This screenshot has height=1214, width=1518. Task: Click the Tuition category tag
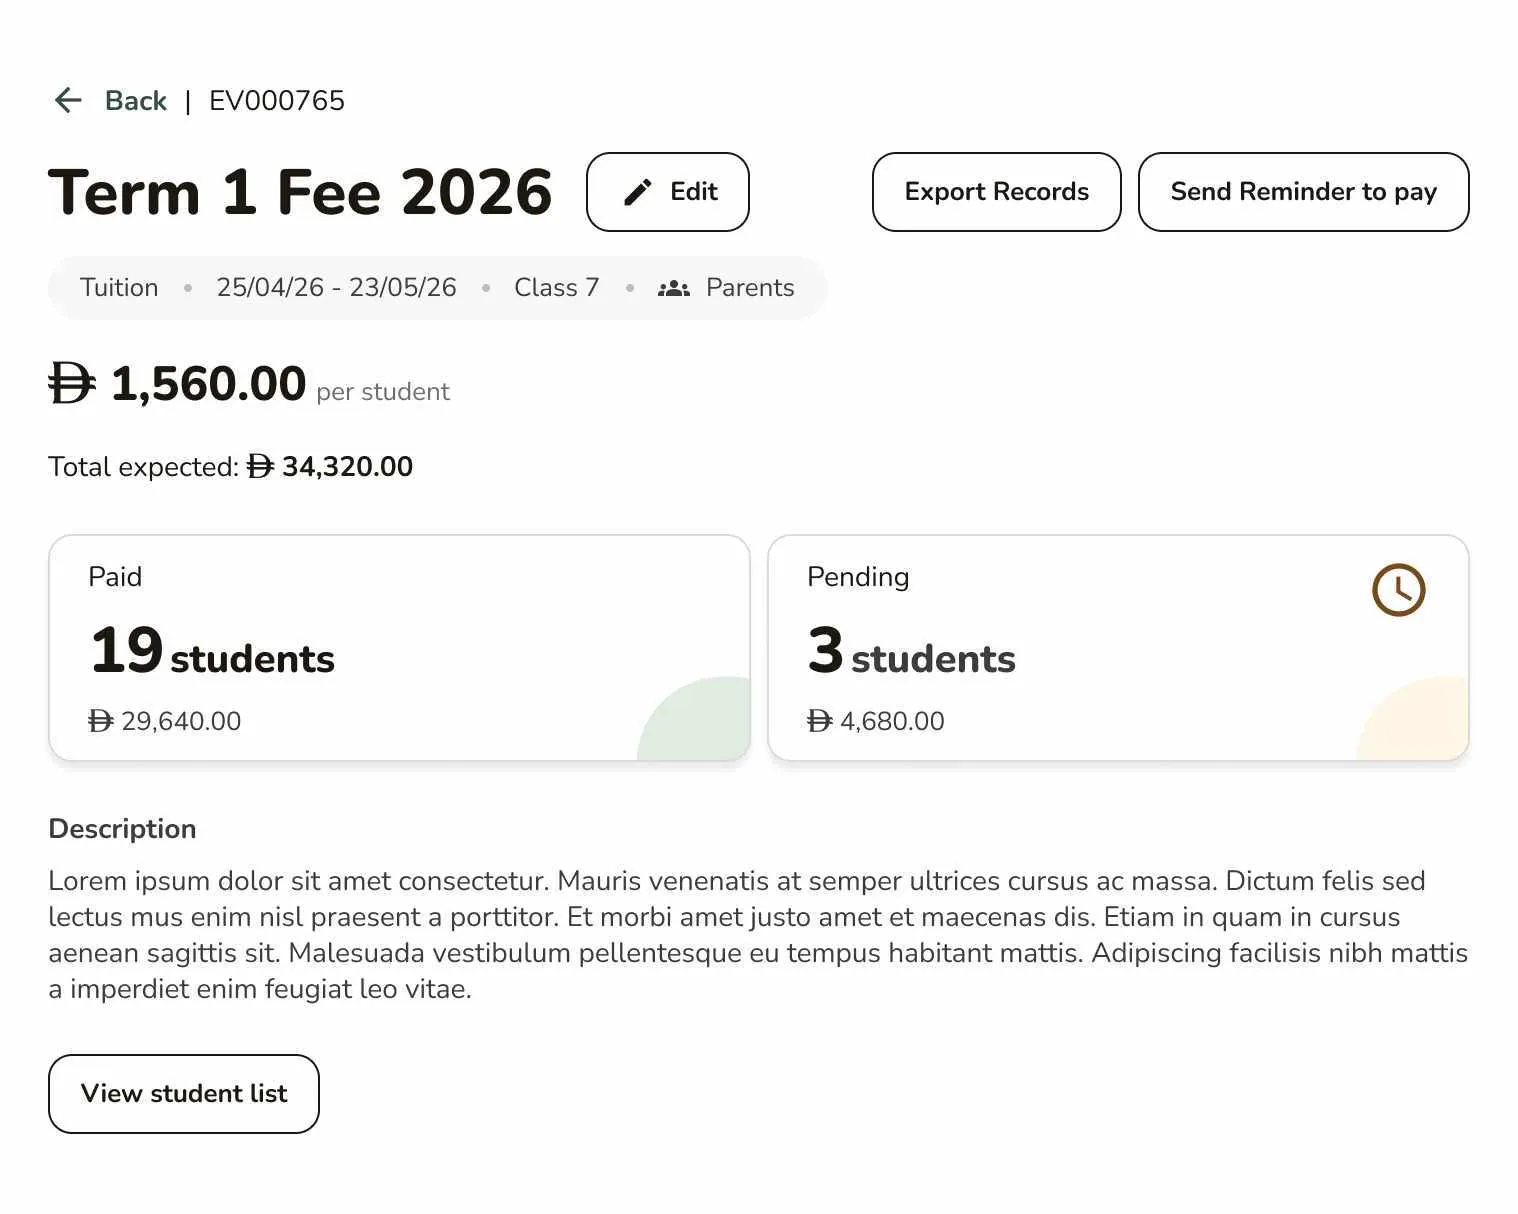pos(119,288)
